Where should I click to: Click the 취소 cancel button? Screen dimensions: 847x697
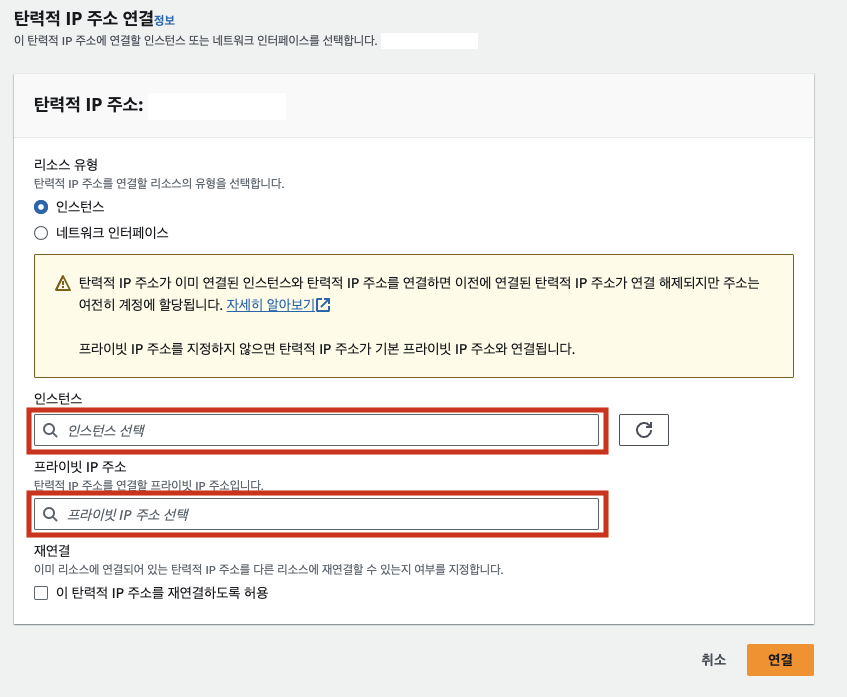[x=713, y=660]
